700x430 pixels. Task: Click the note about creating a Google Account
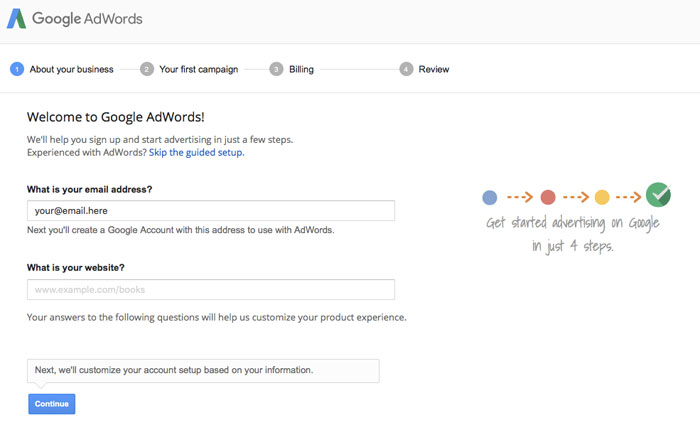[x=180, y=230]
